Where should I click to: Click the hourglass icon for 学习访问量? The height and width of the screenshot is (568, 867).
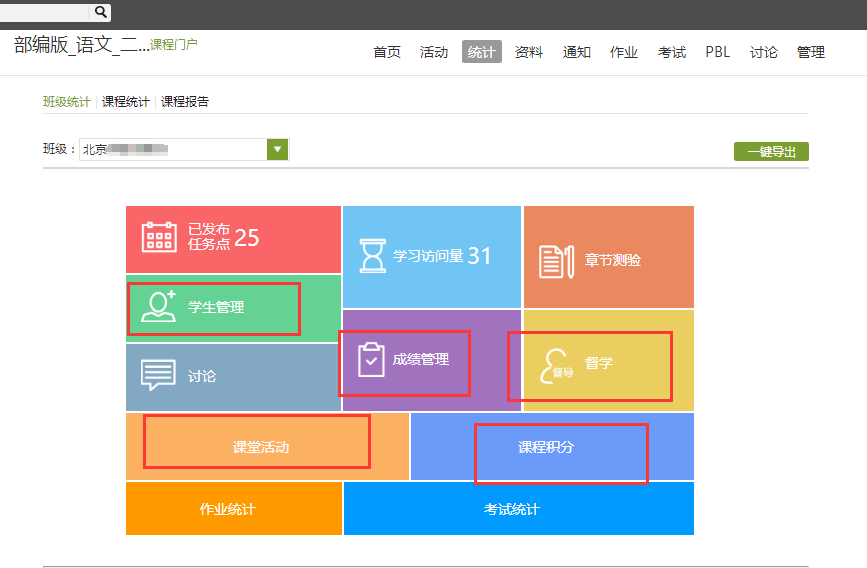click(372, 256)
